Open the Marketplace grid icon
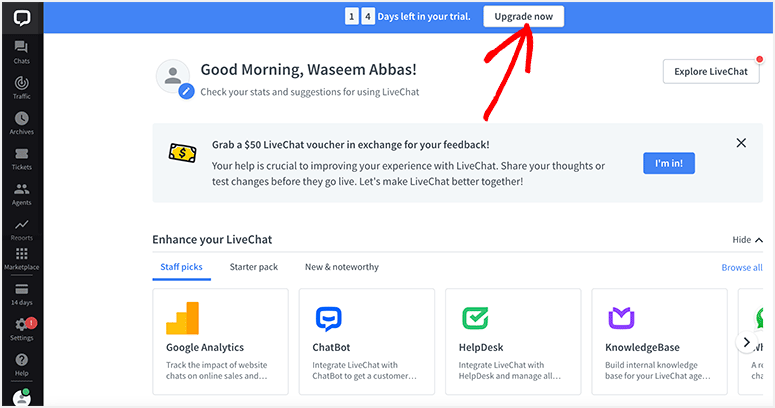 (21, 253)
